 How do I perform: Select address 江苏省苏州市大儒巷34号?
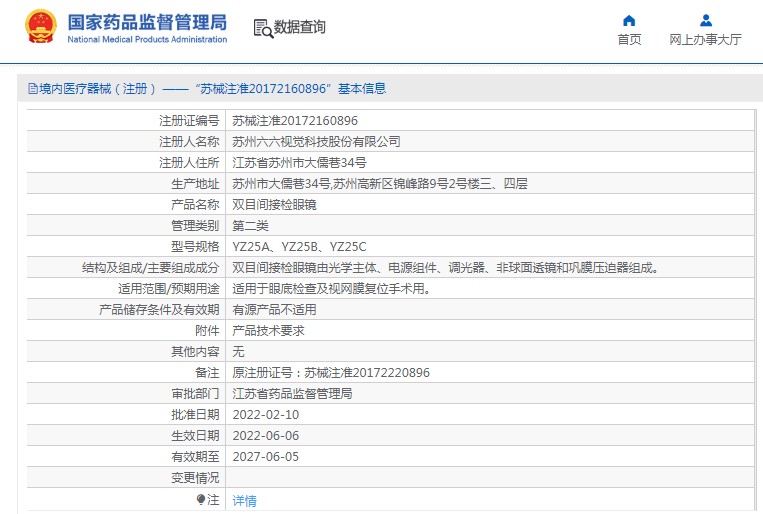tap(299, 163)
